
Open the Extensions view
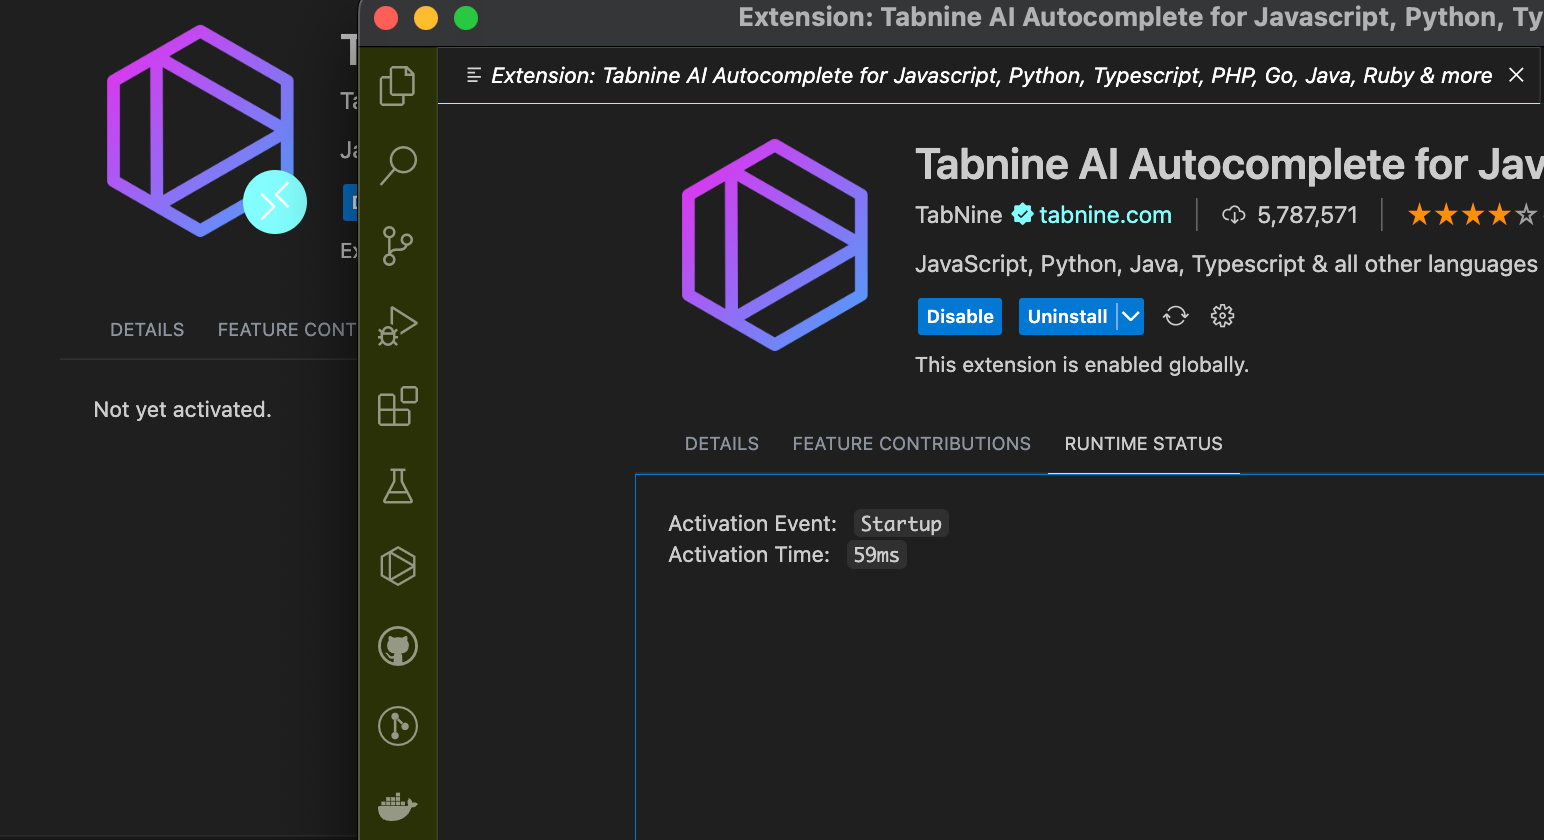[397, 406]
